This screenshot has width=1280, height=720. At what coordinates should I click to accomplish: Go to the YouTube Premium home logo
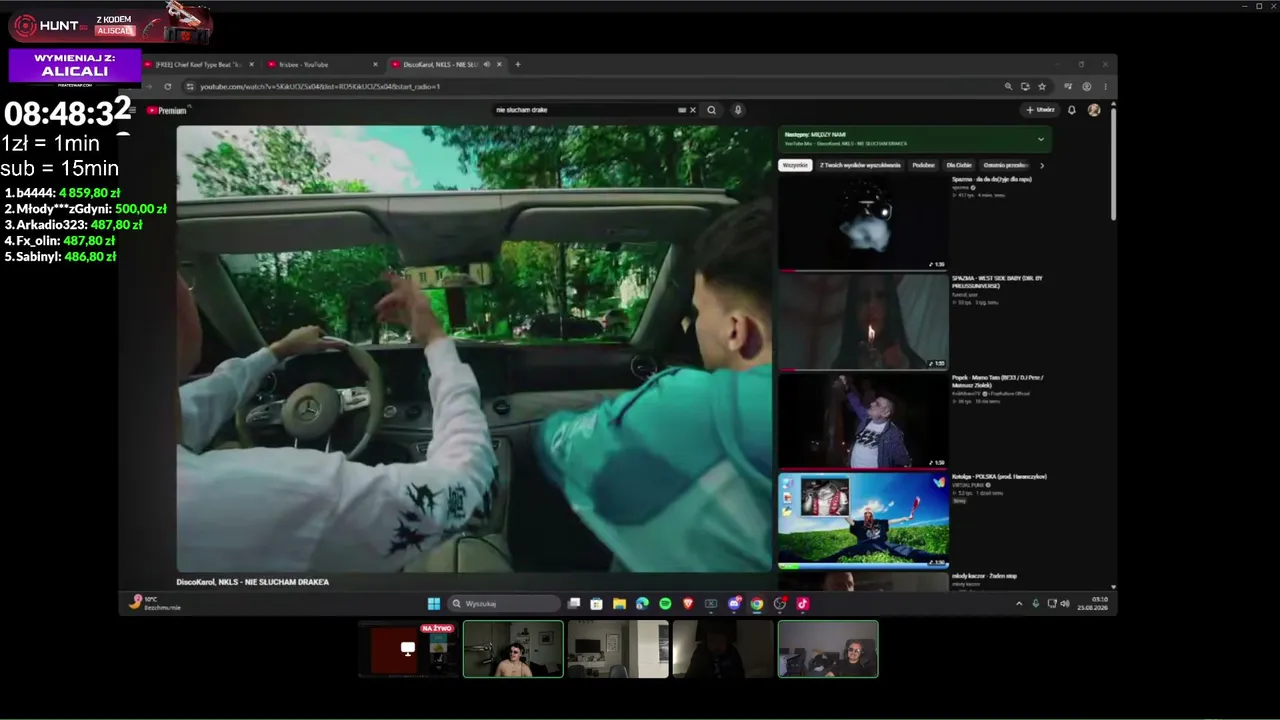pyautogui.click(x=167, y=110)
